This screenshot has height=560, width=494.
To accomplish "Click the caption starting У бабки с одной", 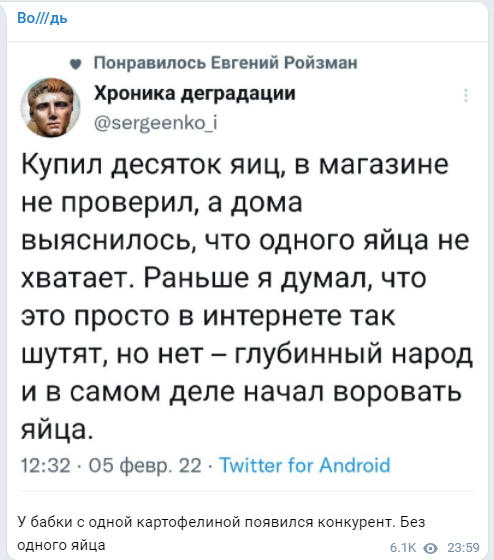I will 221,534.
